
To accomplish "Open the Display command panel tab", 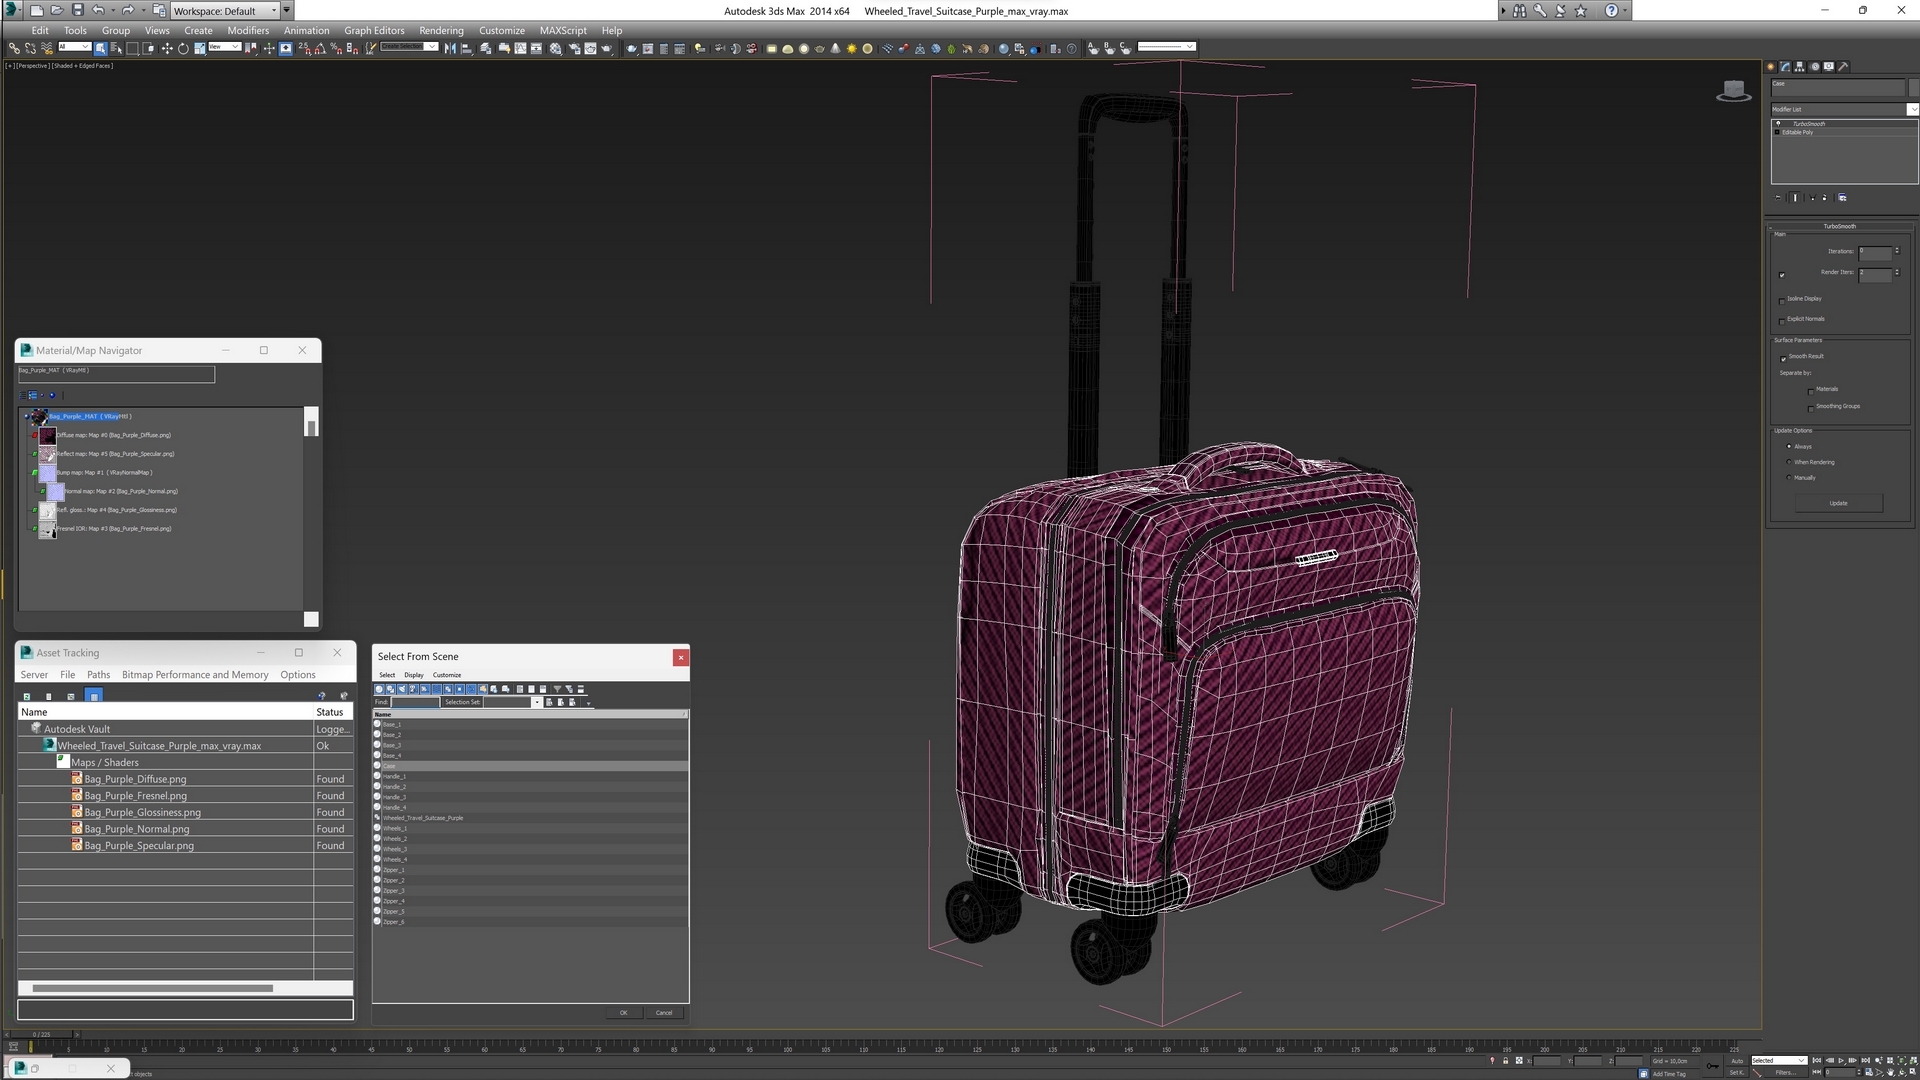I will point(1829,67).
